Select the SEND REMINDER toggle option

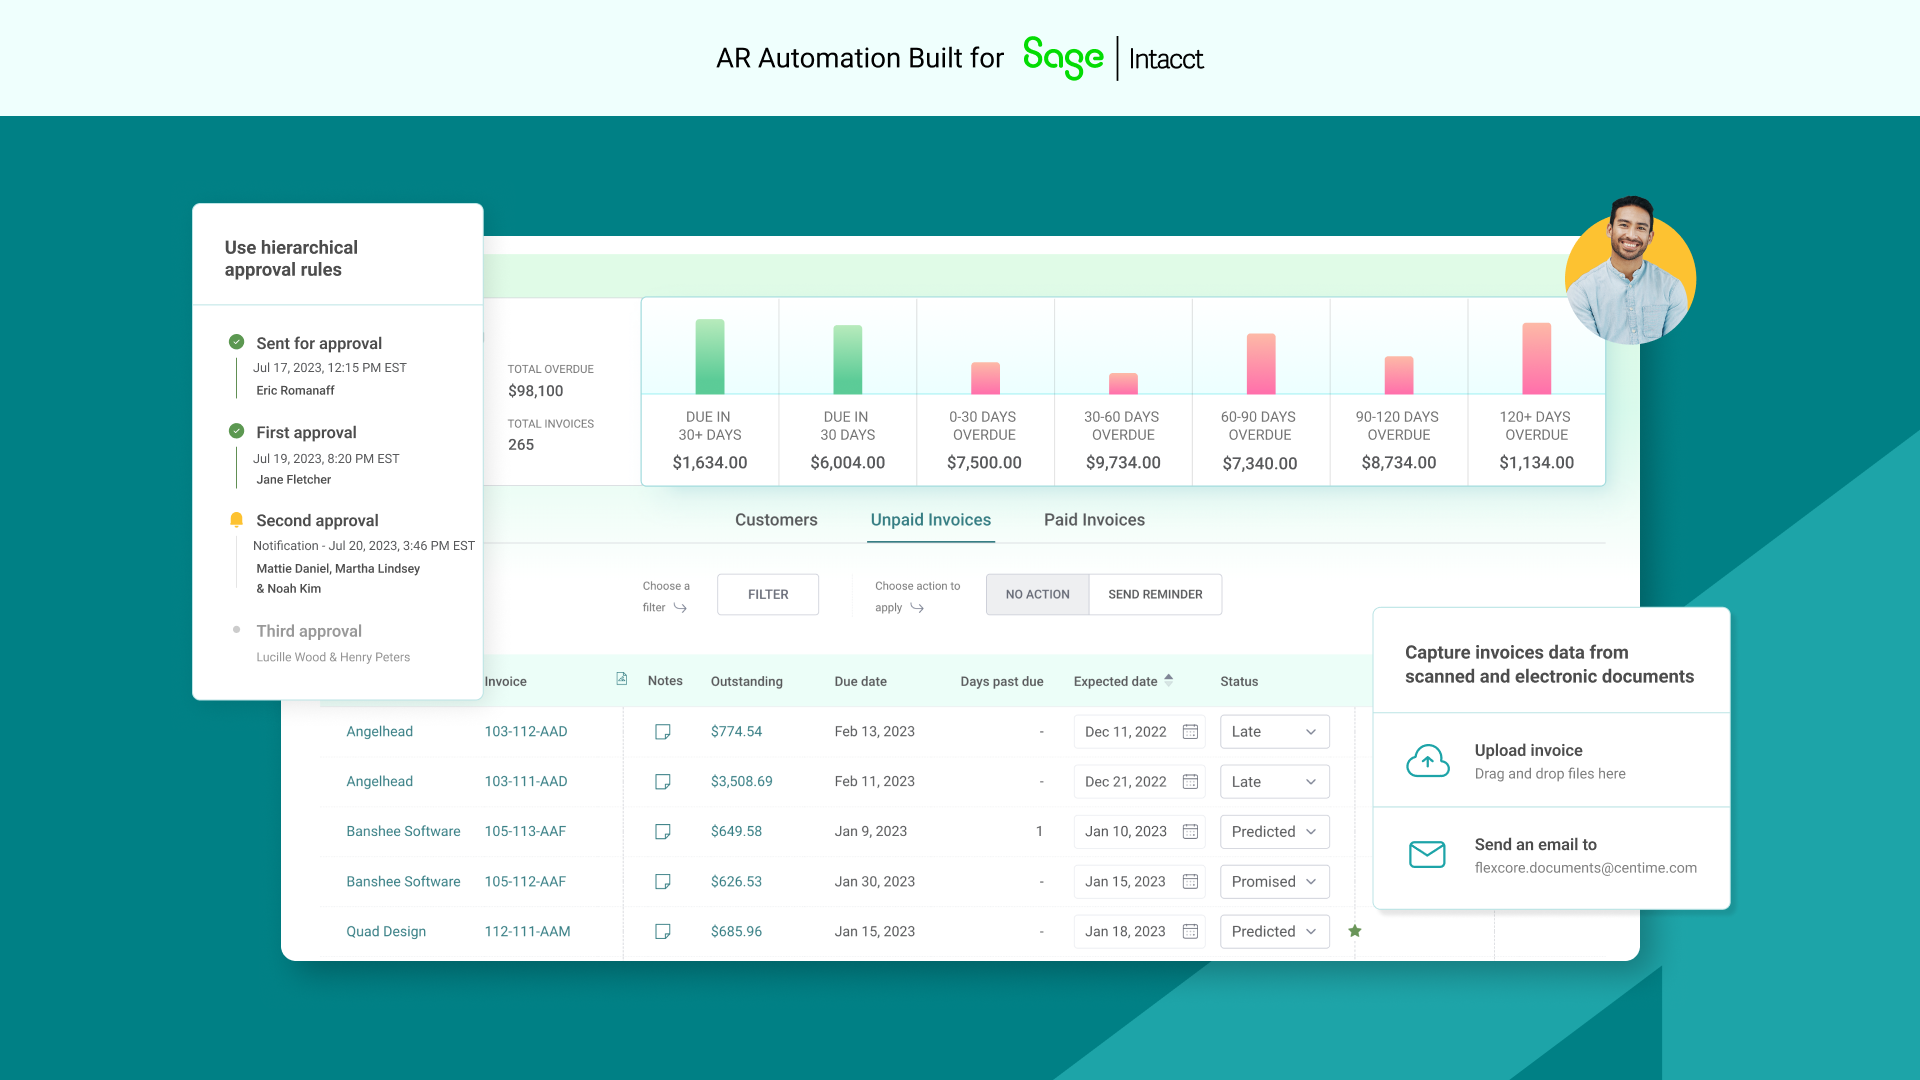coord(1155,594)
